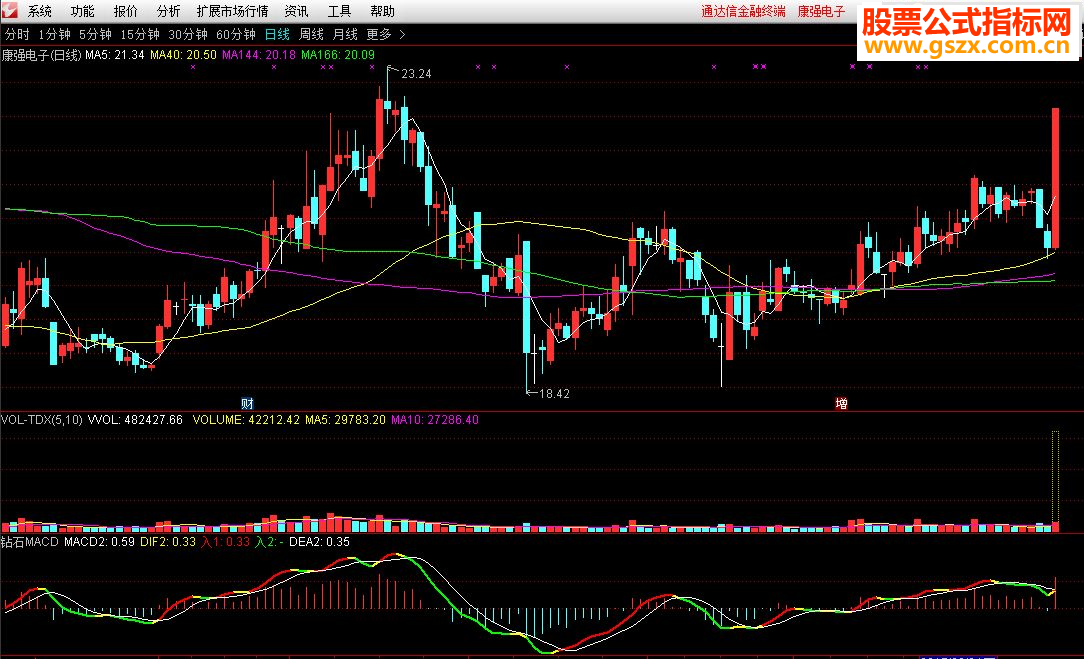Click the MACD2: 0.59 value
This screenshot has height=659, width=1084.
100,542
